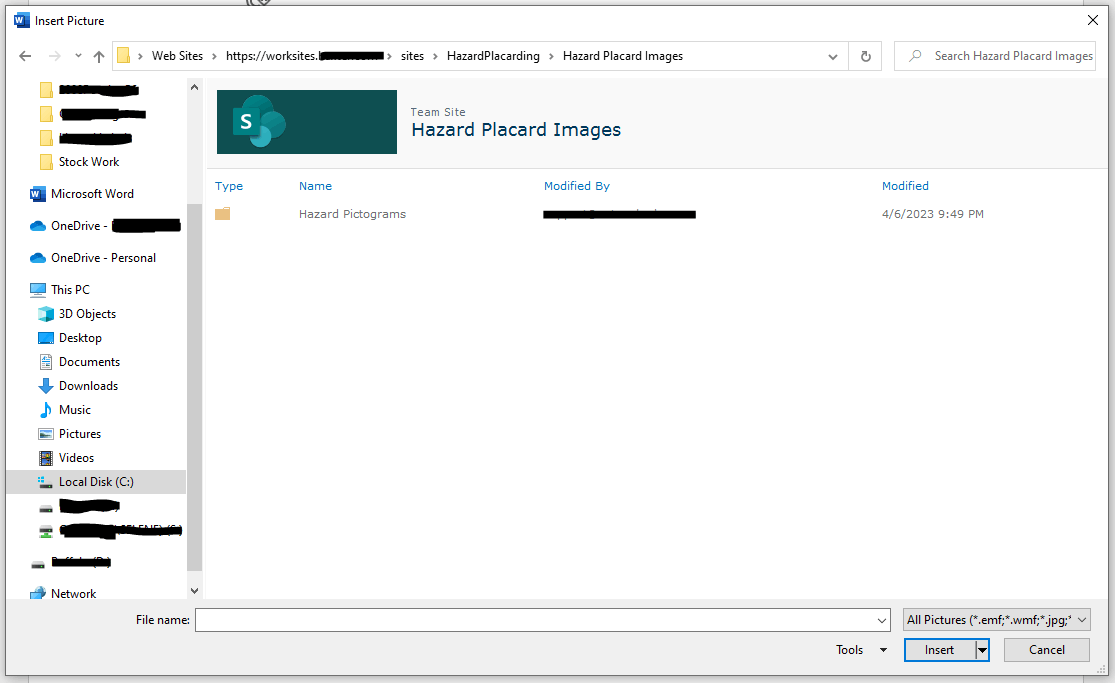The height and width of the screenshot is (683, 1115).
Task: Click the Microsoft Word icon in sidebar
Action: 38,194
